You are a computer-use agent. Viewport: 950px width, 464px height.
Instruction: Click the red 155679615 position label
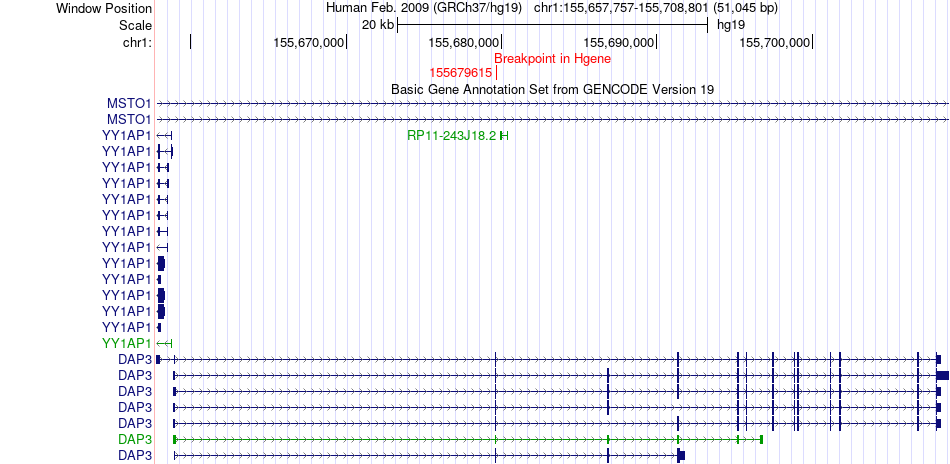460,73
